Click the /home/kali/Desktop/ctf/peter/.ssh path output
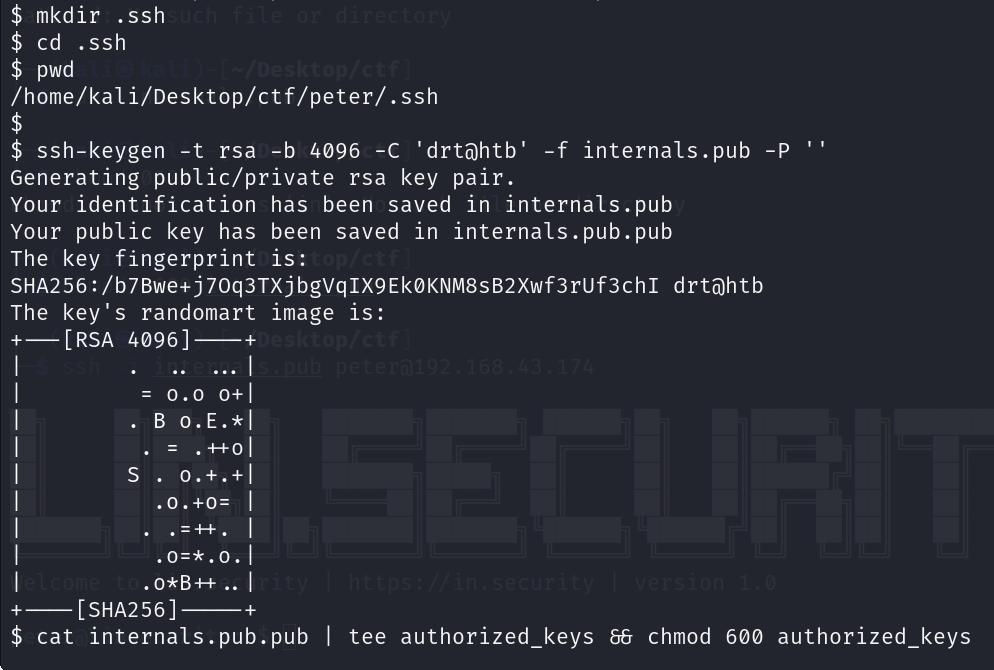 click(x=224, y=97)
